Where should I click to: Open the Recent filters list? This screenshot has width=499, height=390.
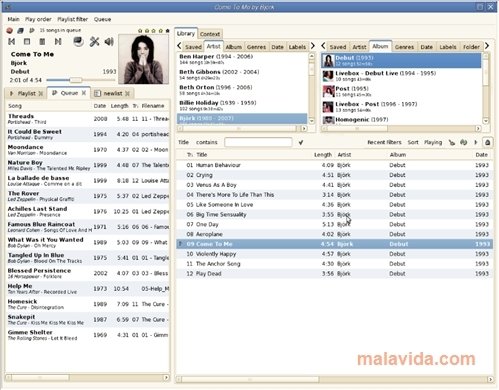click(x=384, y=142)
